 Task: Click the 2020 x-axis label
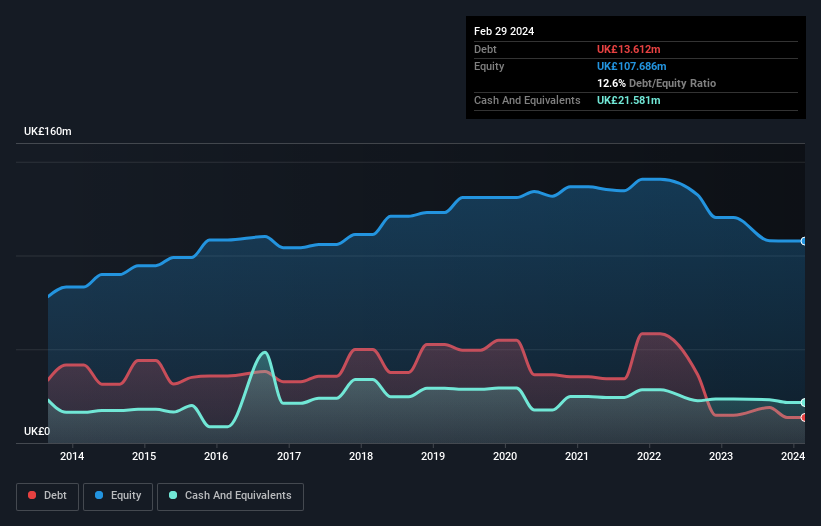point(505,456)
